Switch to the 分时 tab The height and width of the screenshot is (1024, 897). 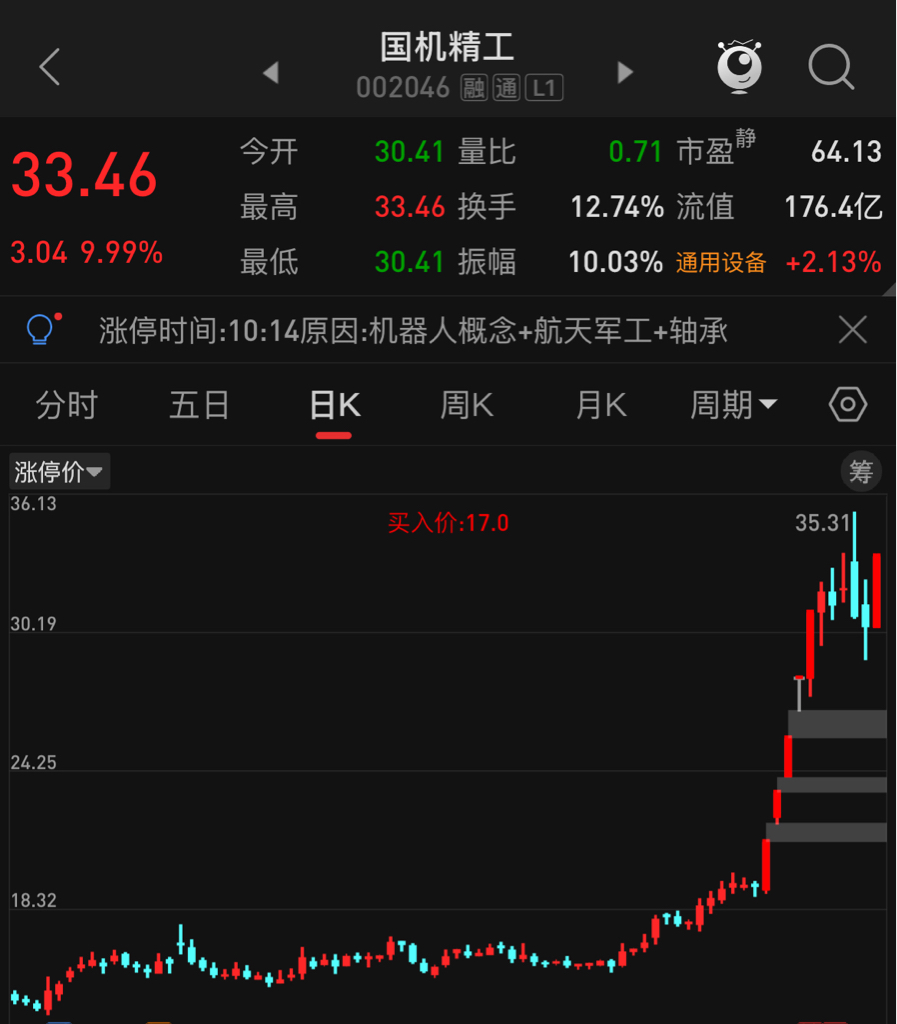66,405
